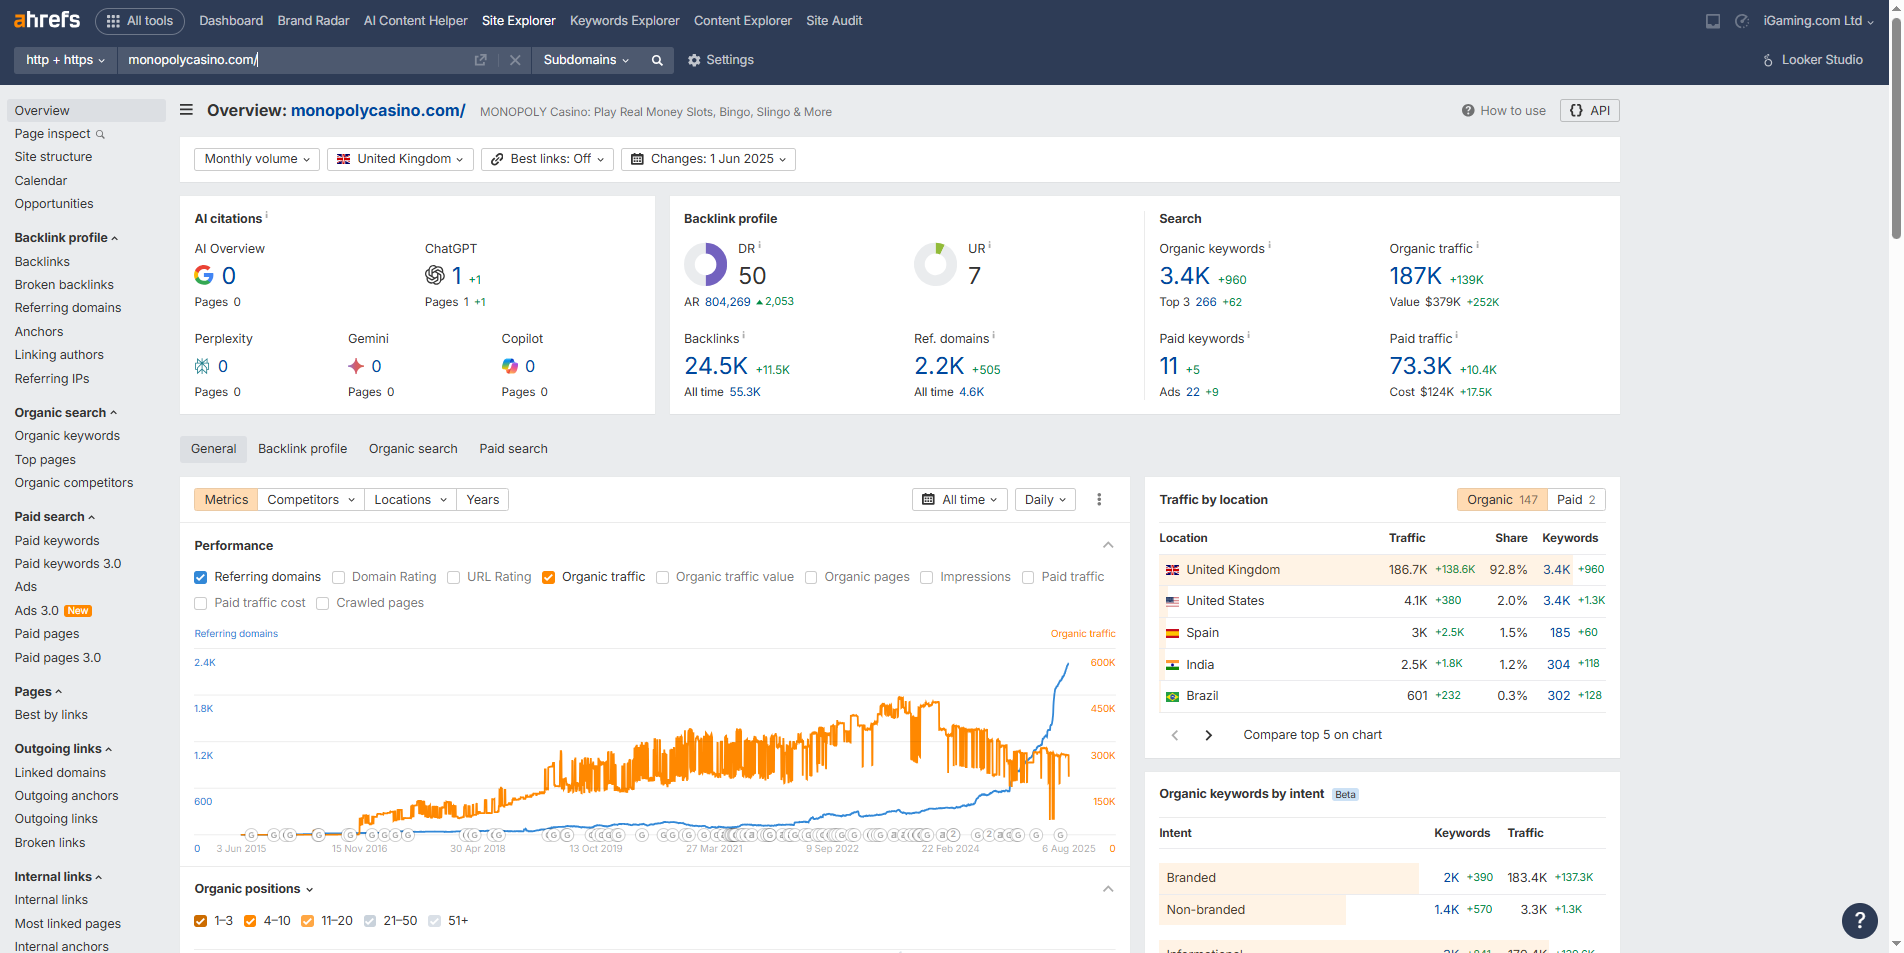1904x953 pixels.
Task: Open Keywords Explorer in top menu
Action: coord(624,21)
